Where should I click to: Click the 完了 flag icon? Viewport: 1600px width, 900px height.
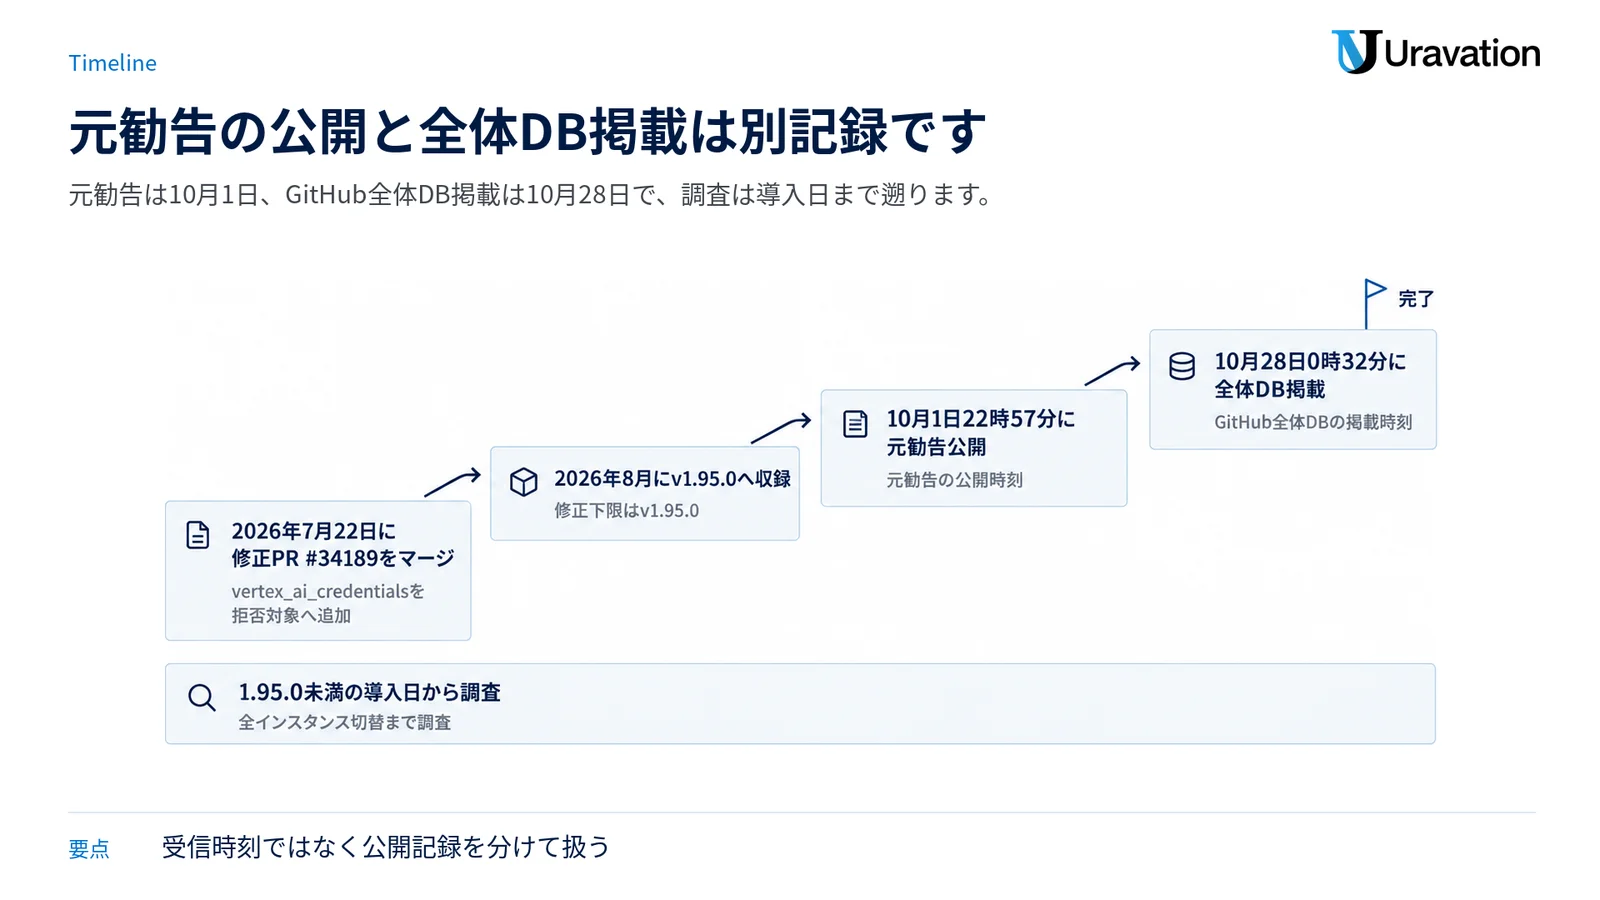(1374, 303)
